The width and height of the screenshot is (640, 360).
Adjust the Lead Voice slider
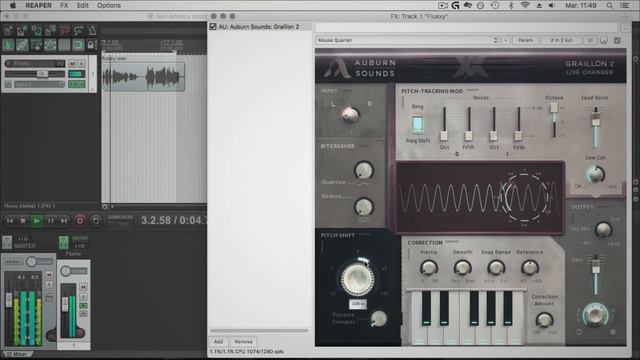coord(596,119)
